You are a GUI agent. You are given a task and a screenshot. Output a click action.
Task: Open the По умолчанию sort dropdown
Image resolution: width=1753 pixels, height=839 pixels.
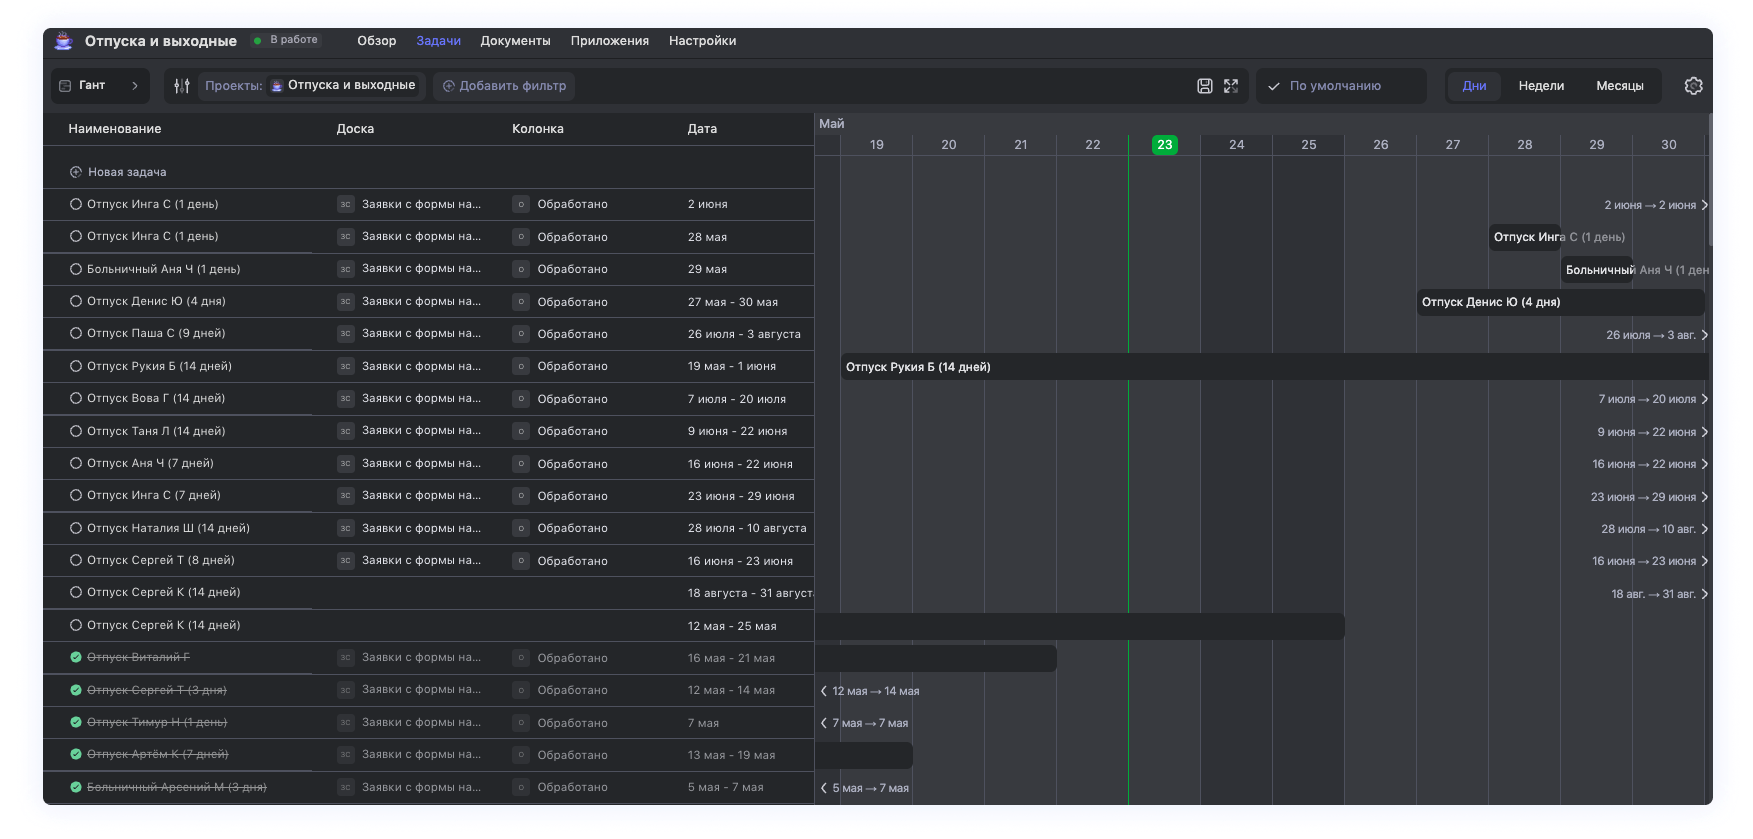[x=1340, y=86]
